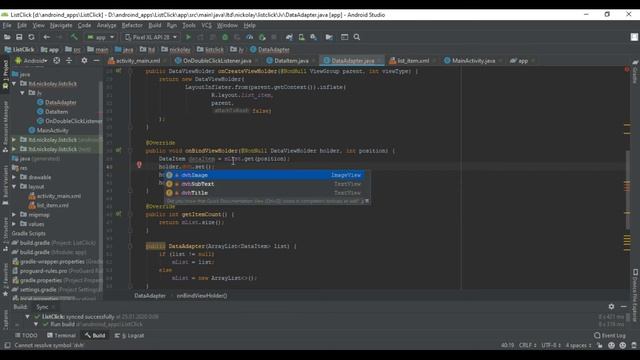Select the app run configuration dropdown
640x360 pixels.
[x=100, y=37]
